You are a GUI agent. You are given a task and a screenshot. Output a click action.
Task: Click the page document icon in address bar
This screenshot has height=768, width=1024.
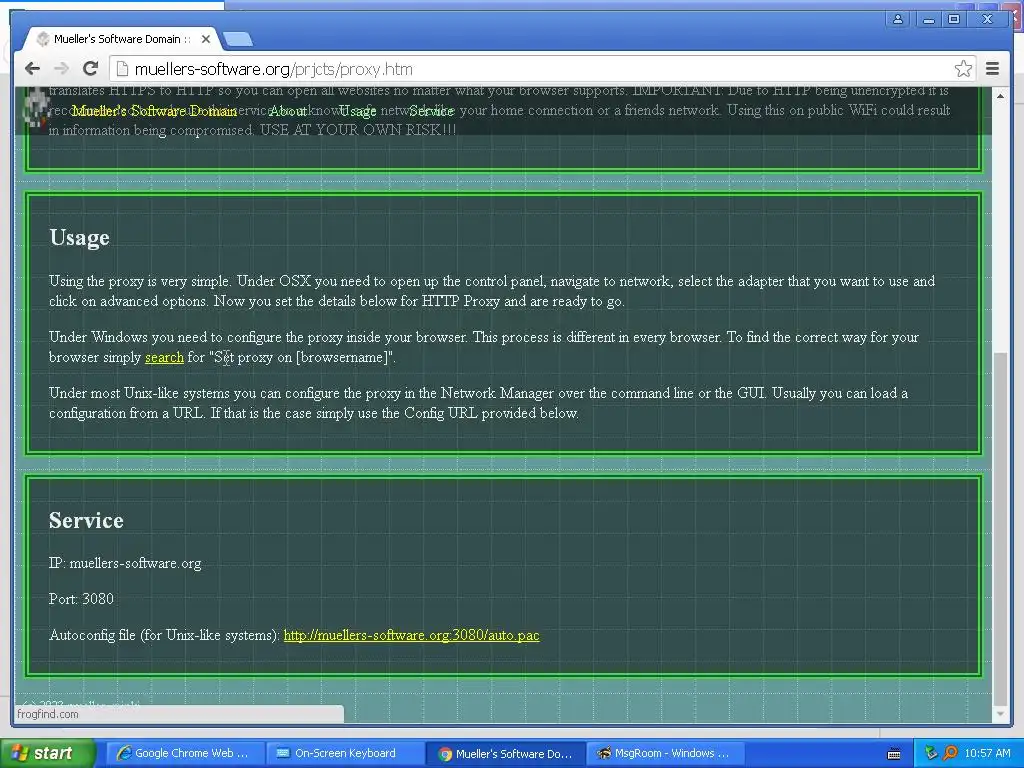point(121,69)
